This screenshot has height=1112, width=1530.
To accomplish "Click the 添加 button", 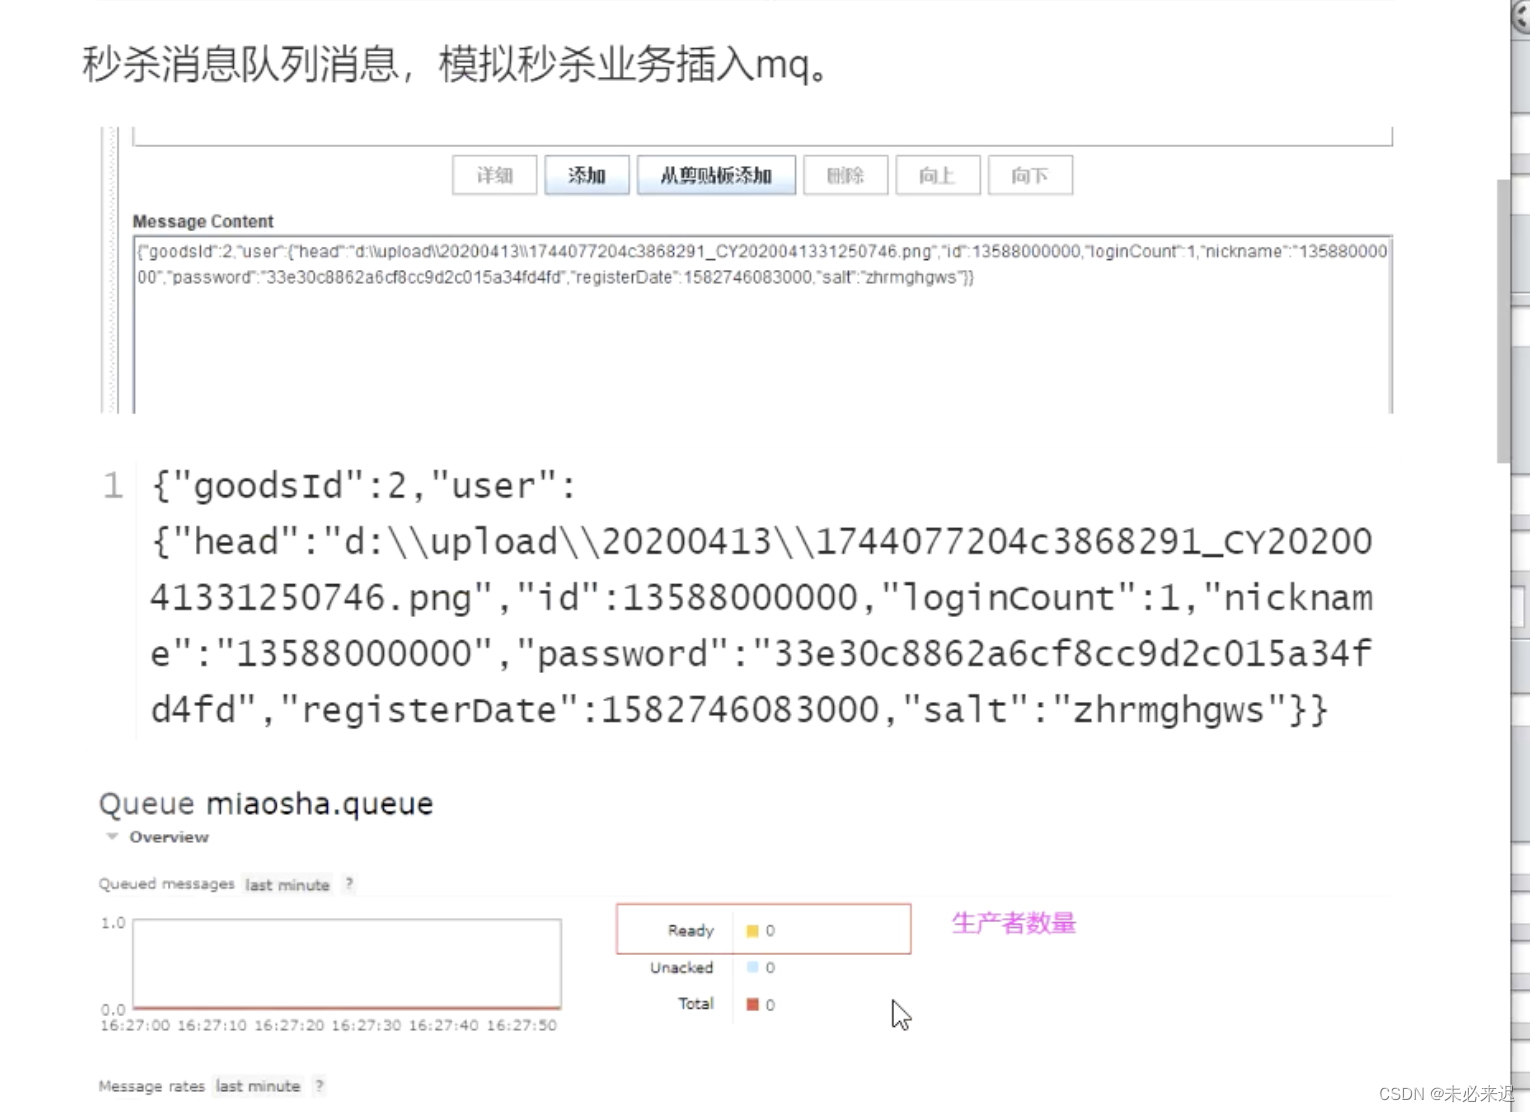I will click(x=587, y=175).
